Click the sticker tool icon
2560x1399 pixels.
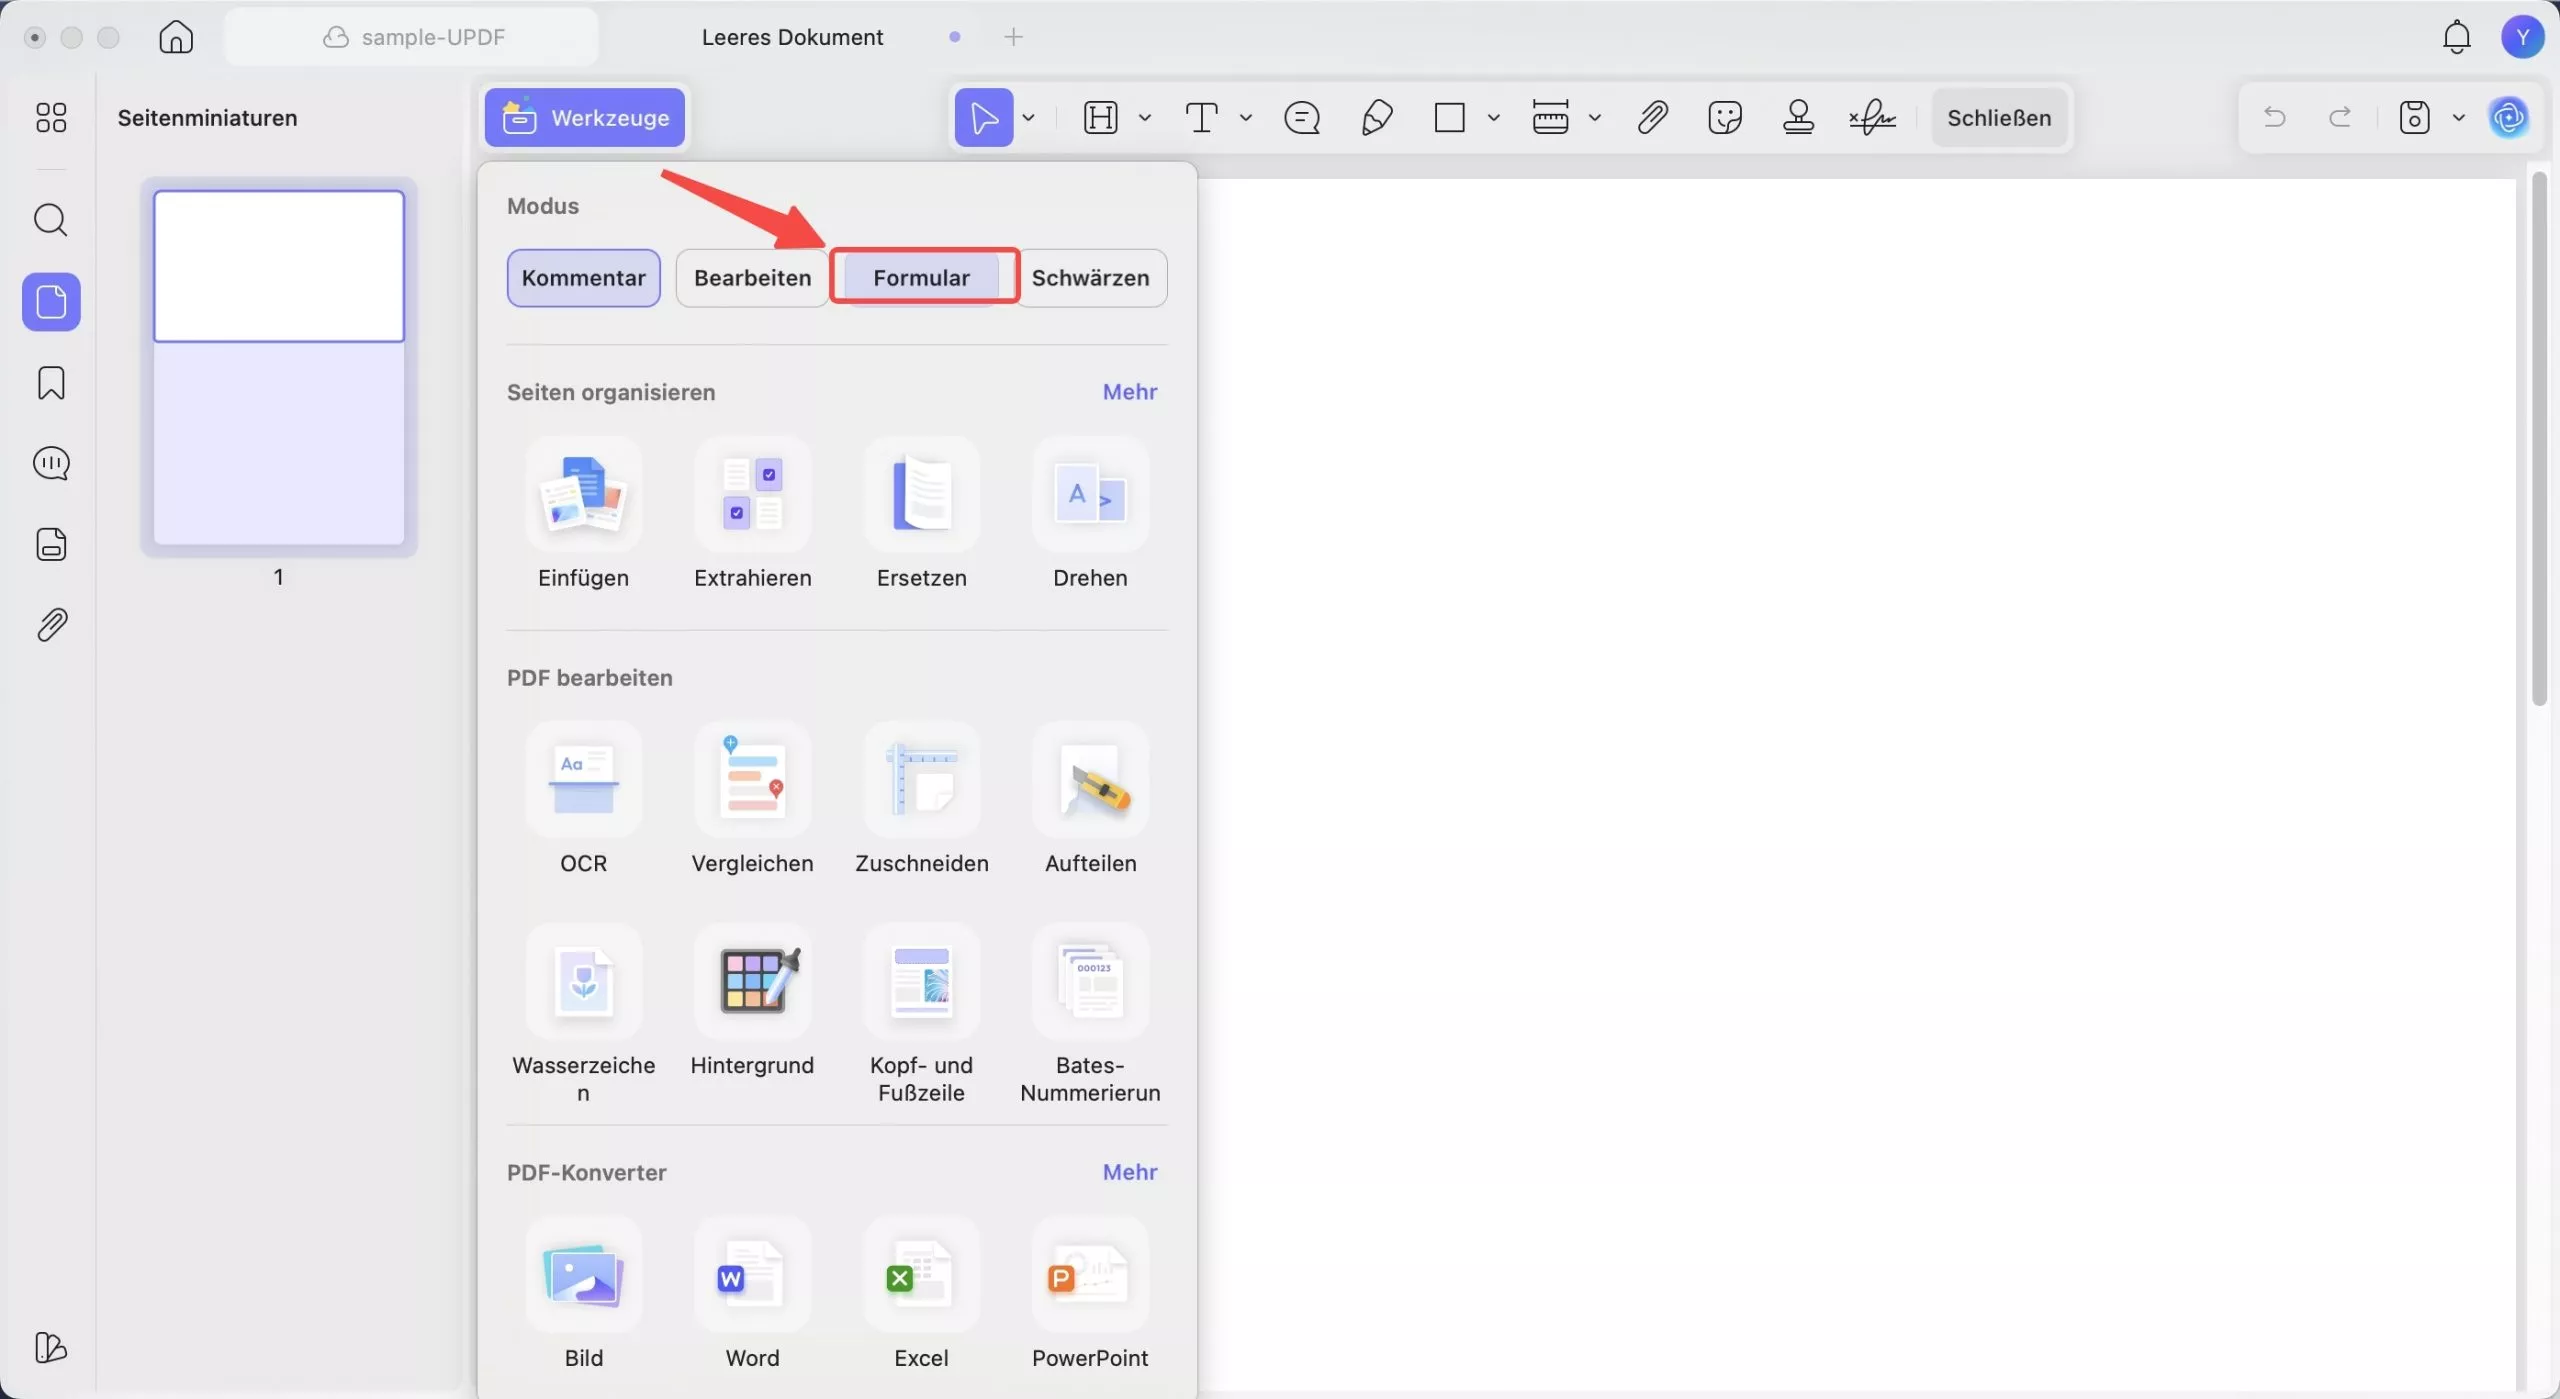[x=1725, y=118]
